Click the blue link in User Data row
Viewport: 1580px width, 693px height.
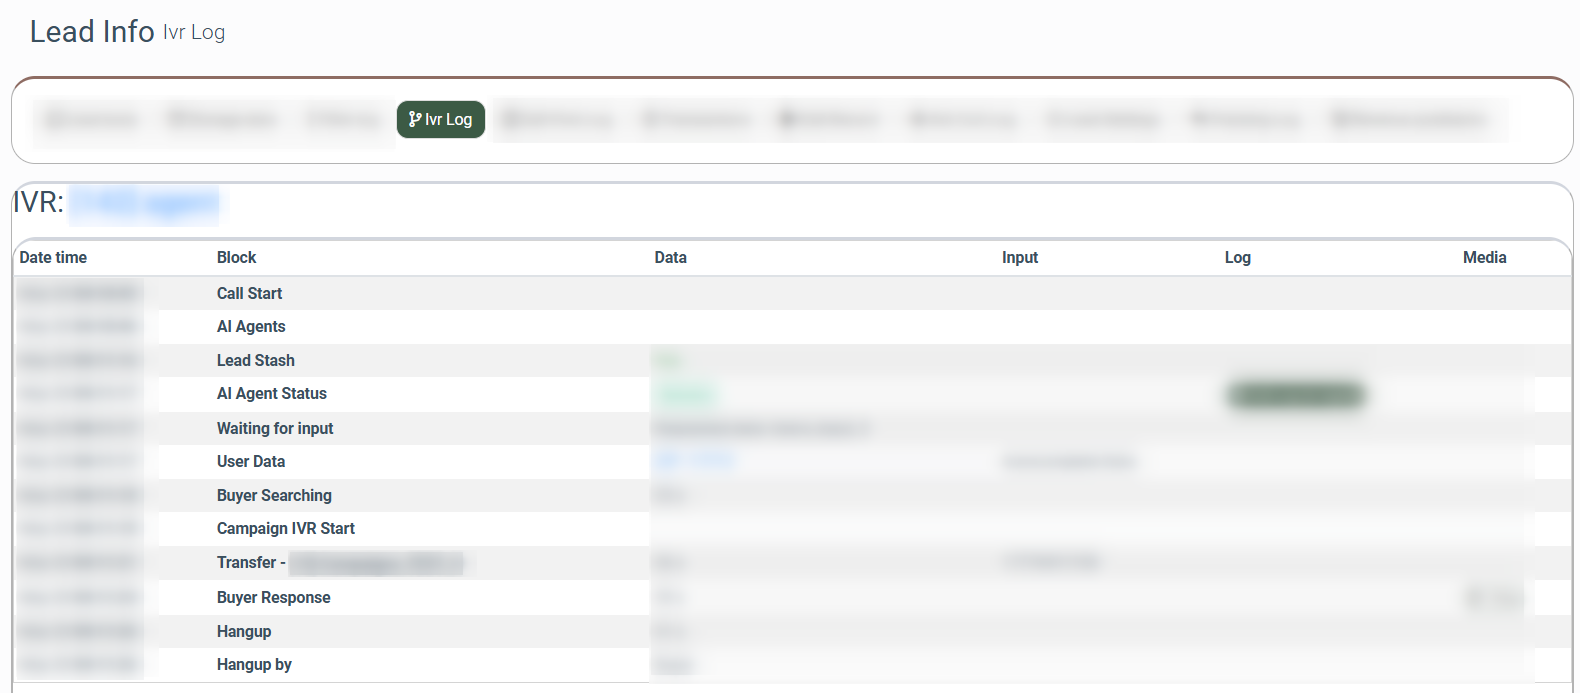click(x=695, y=460)
